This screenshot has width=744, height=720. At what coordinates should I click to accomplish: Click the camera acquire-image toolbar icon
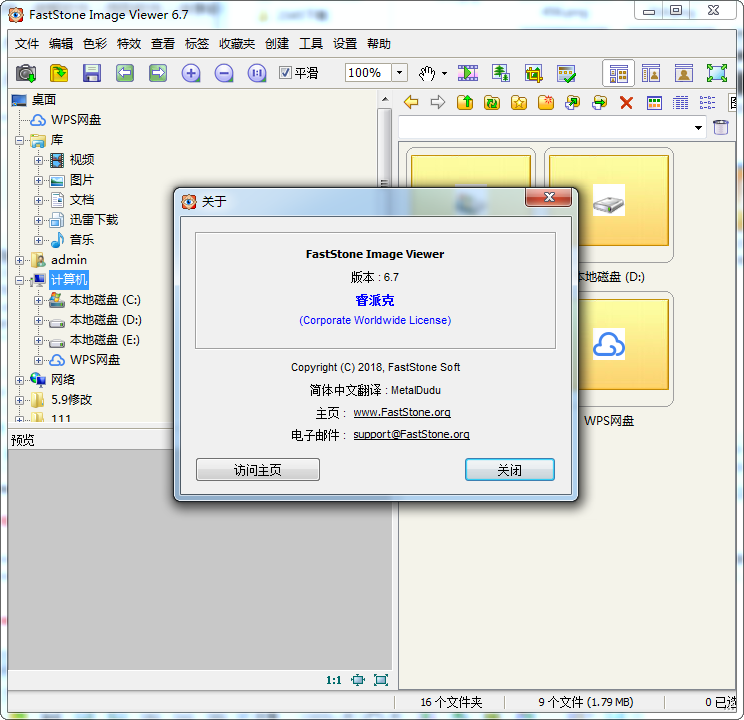pos(26,73)
